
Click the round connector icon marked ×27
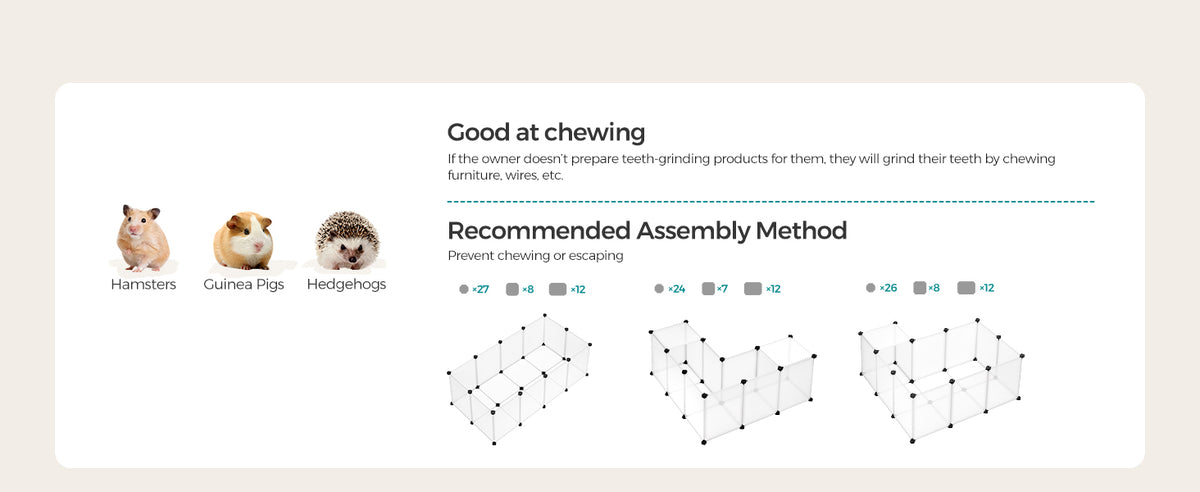464,289
